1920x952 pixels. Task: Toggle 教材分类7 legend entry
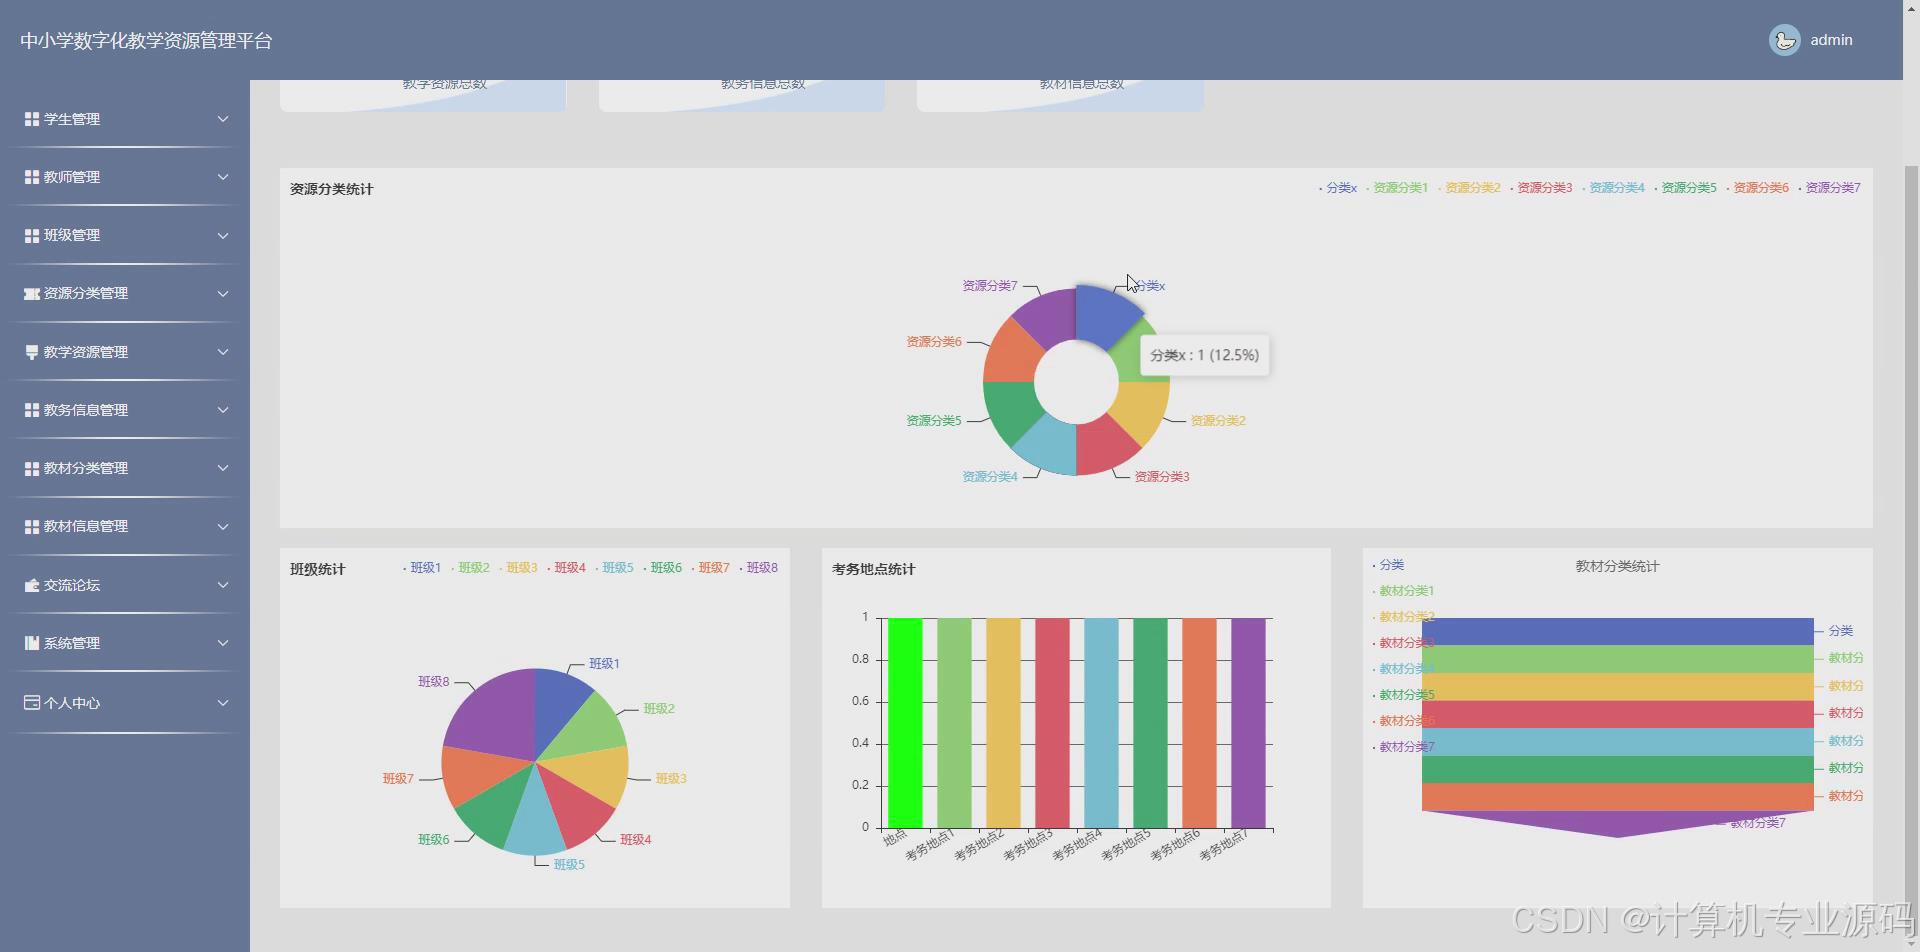pos(1403,747)
